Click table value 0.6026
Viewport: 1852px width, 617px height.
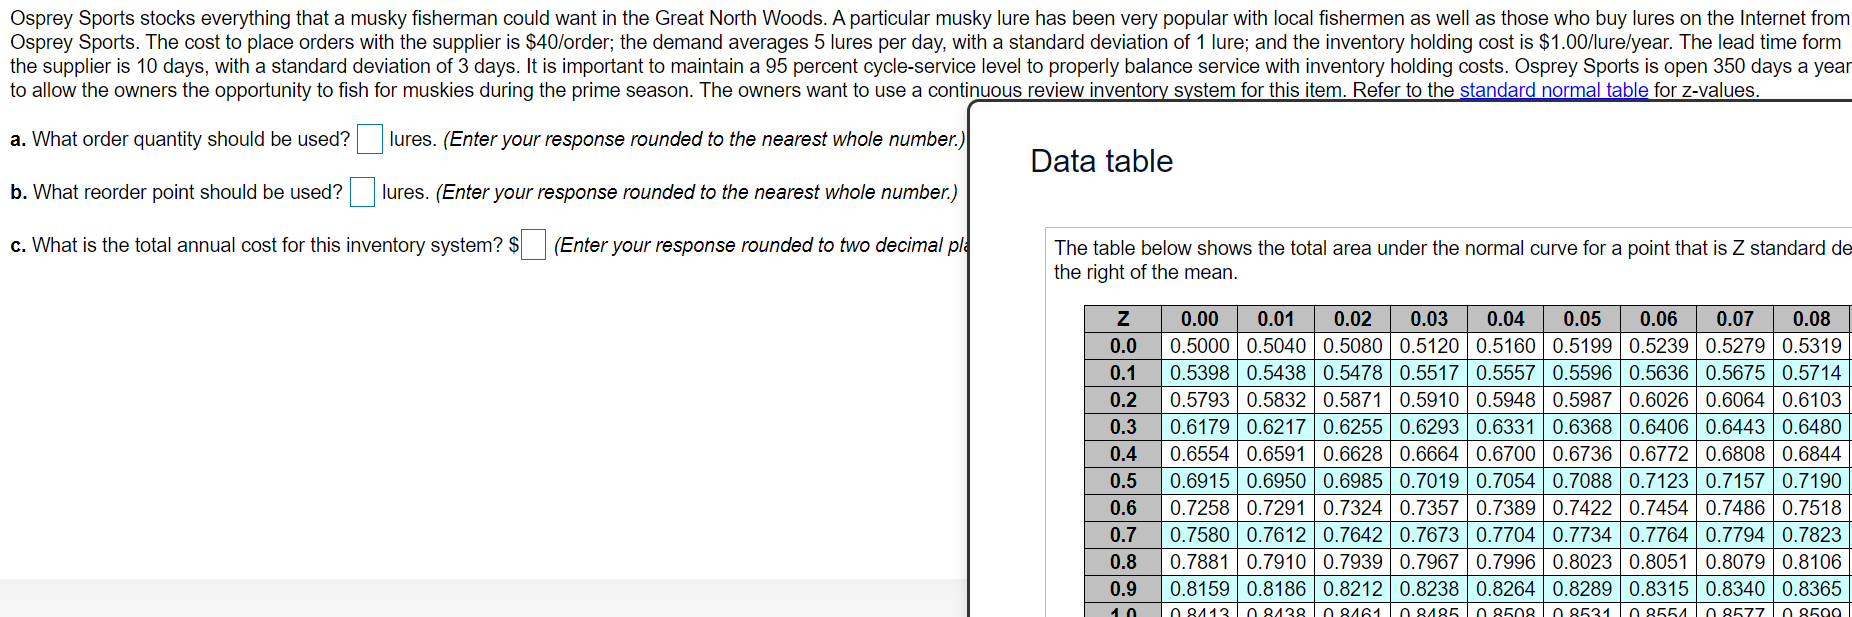coord(1658,400)
